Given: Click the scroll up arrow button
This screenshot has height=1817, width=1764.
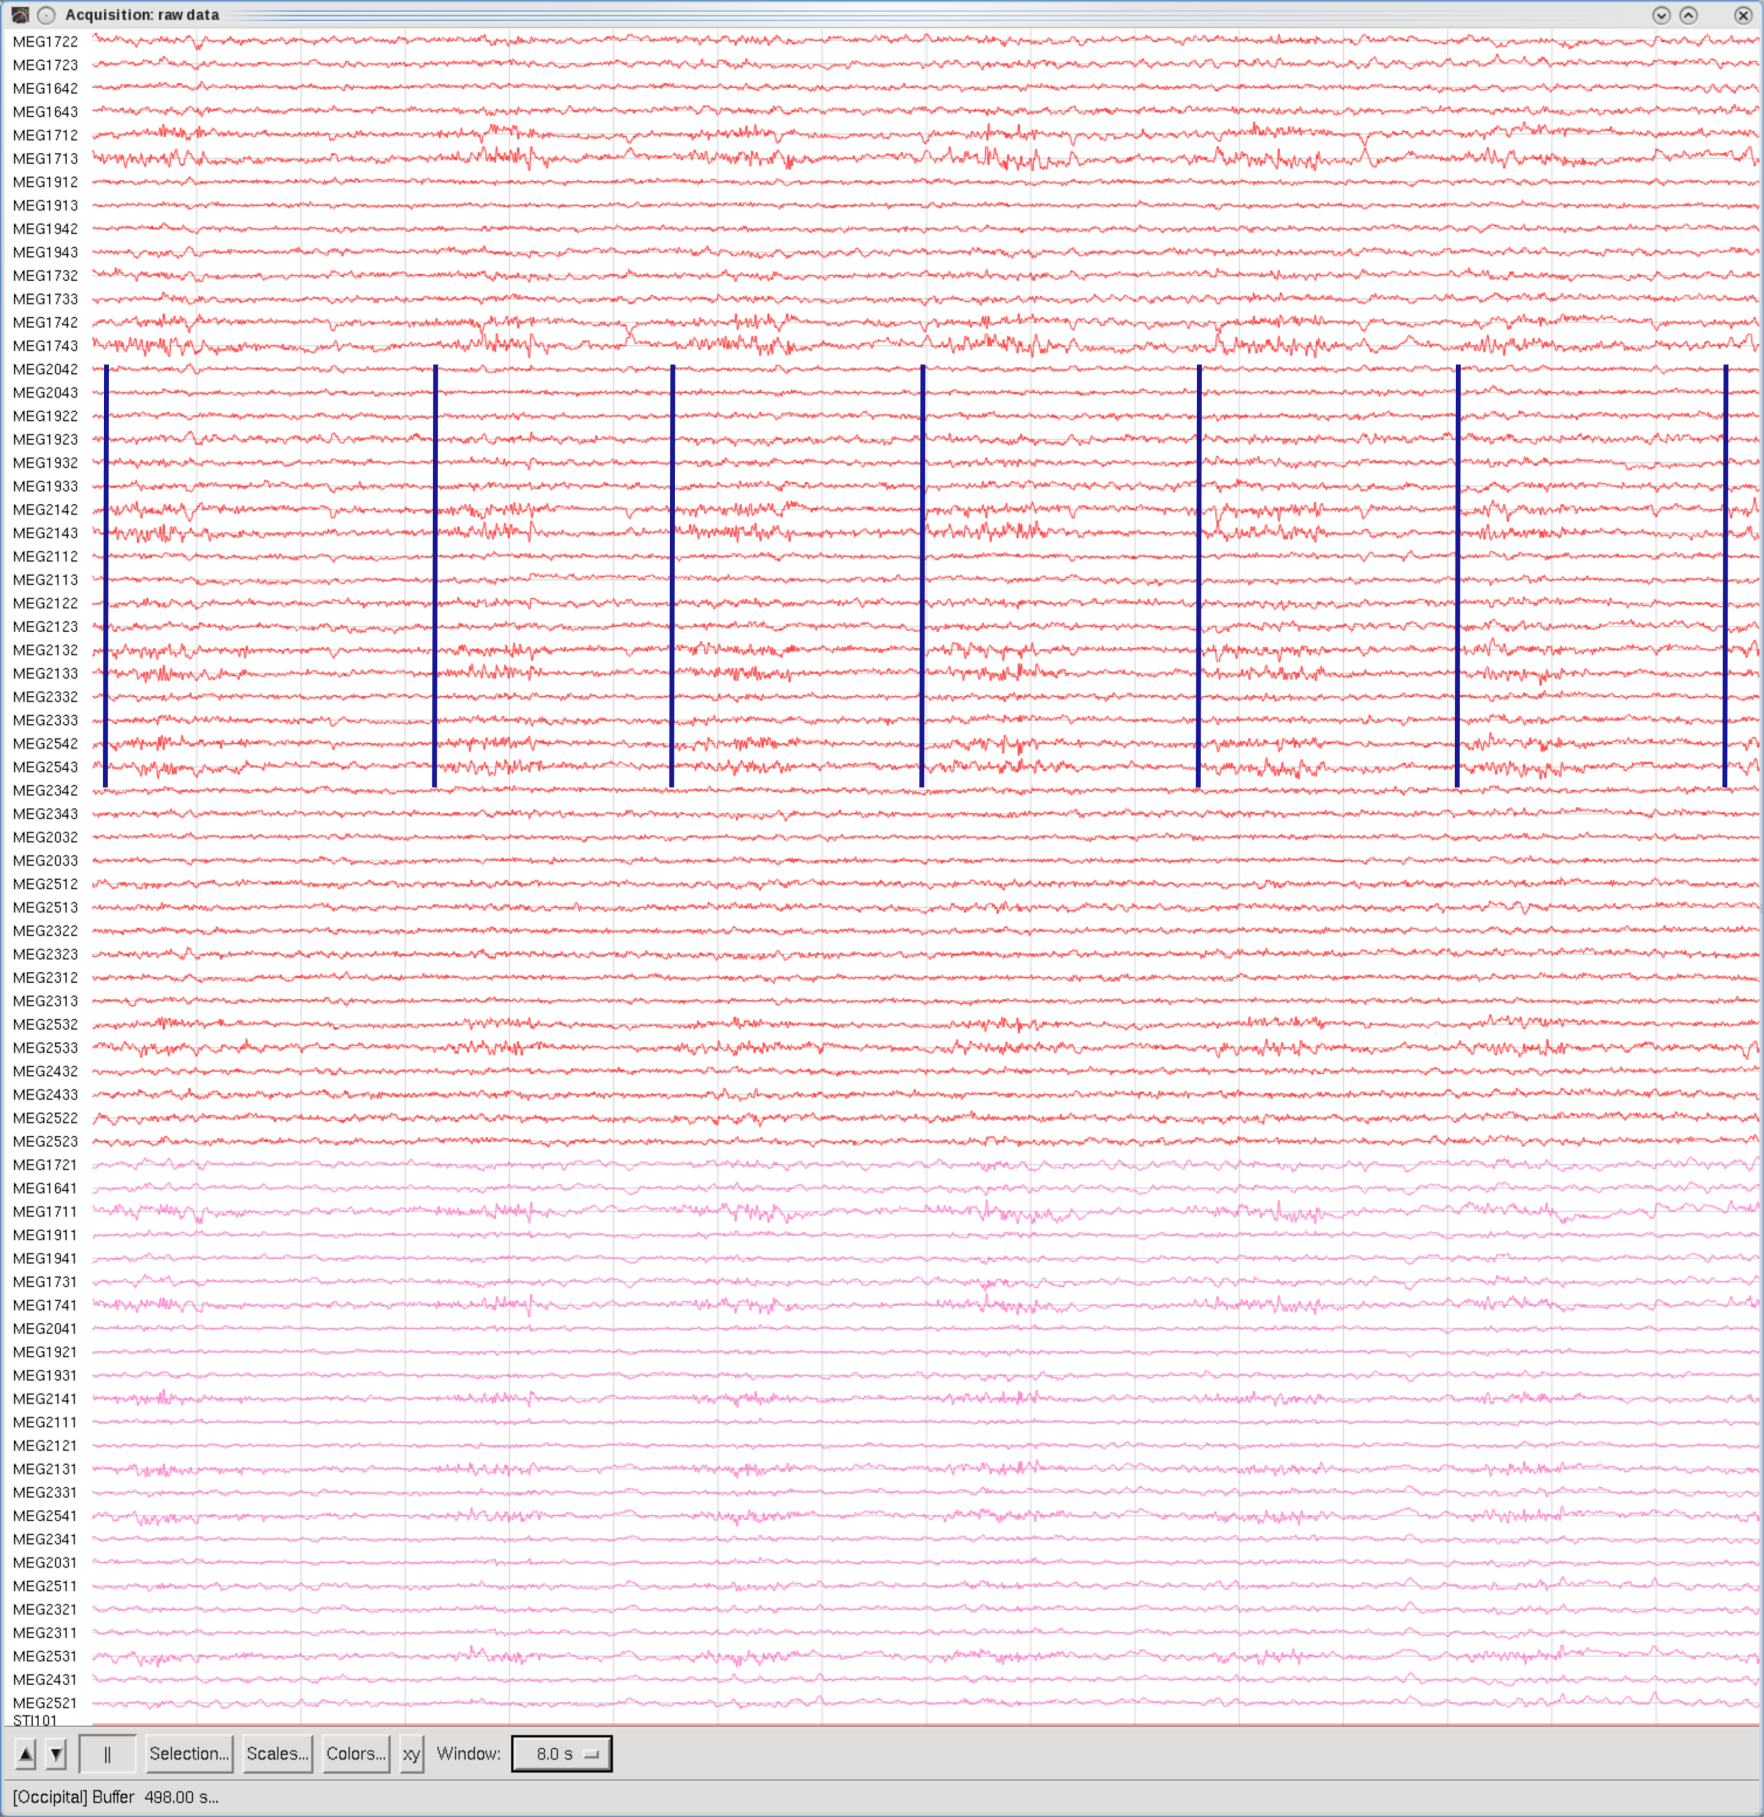Looking at the screenshot, I should [x=26, y=1754].
